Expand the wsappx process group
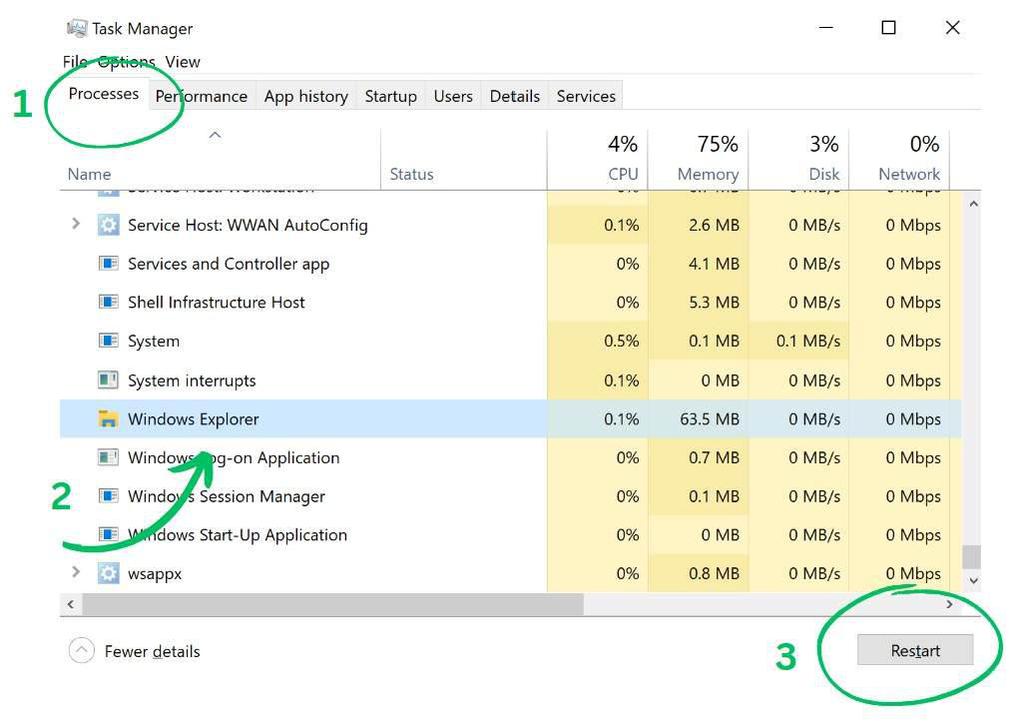 point(76,572)
